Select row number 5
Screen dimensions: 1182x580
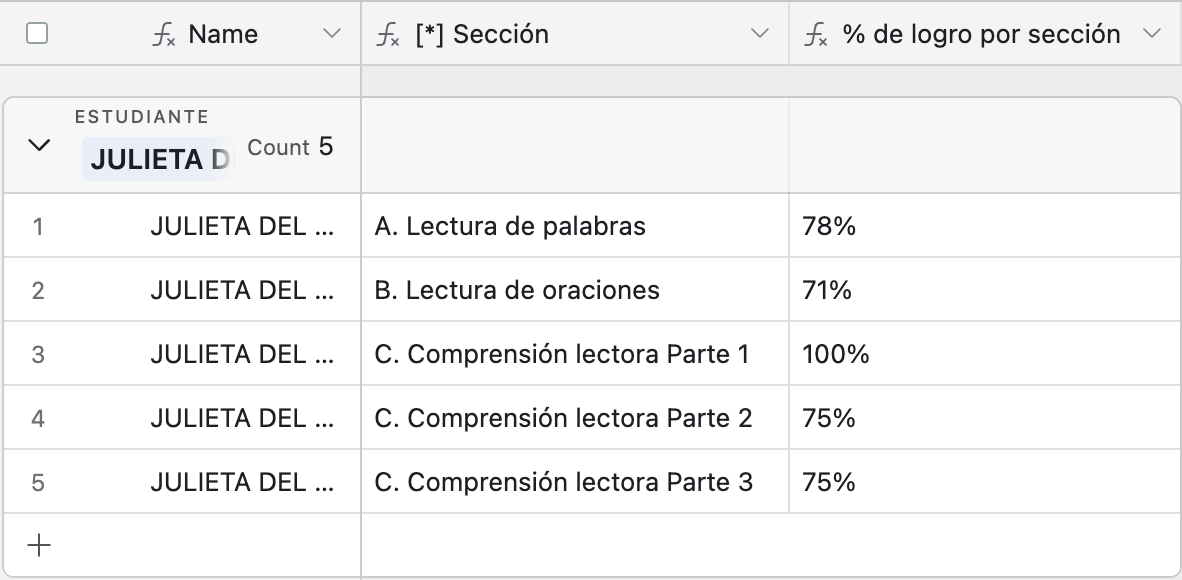38,483
